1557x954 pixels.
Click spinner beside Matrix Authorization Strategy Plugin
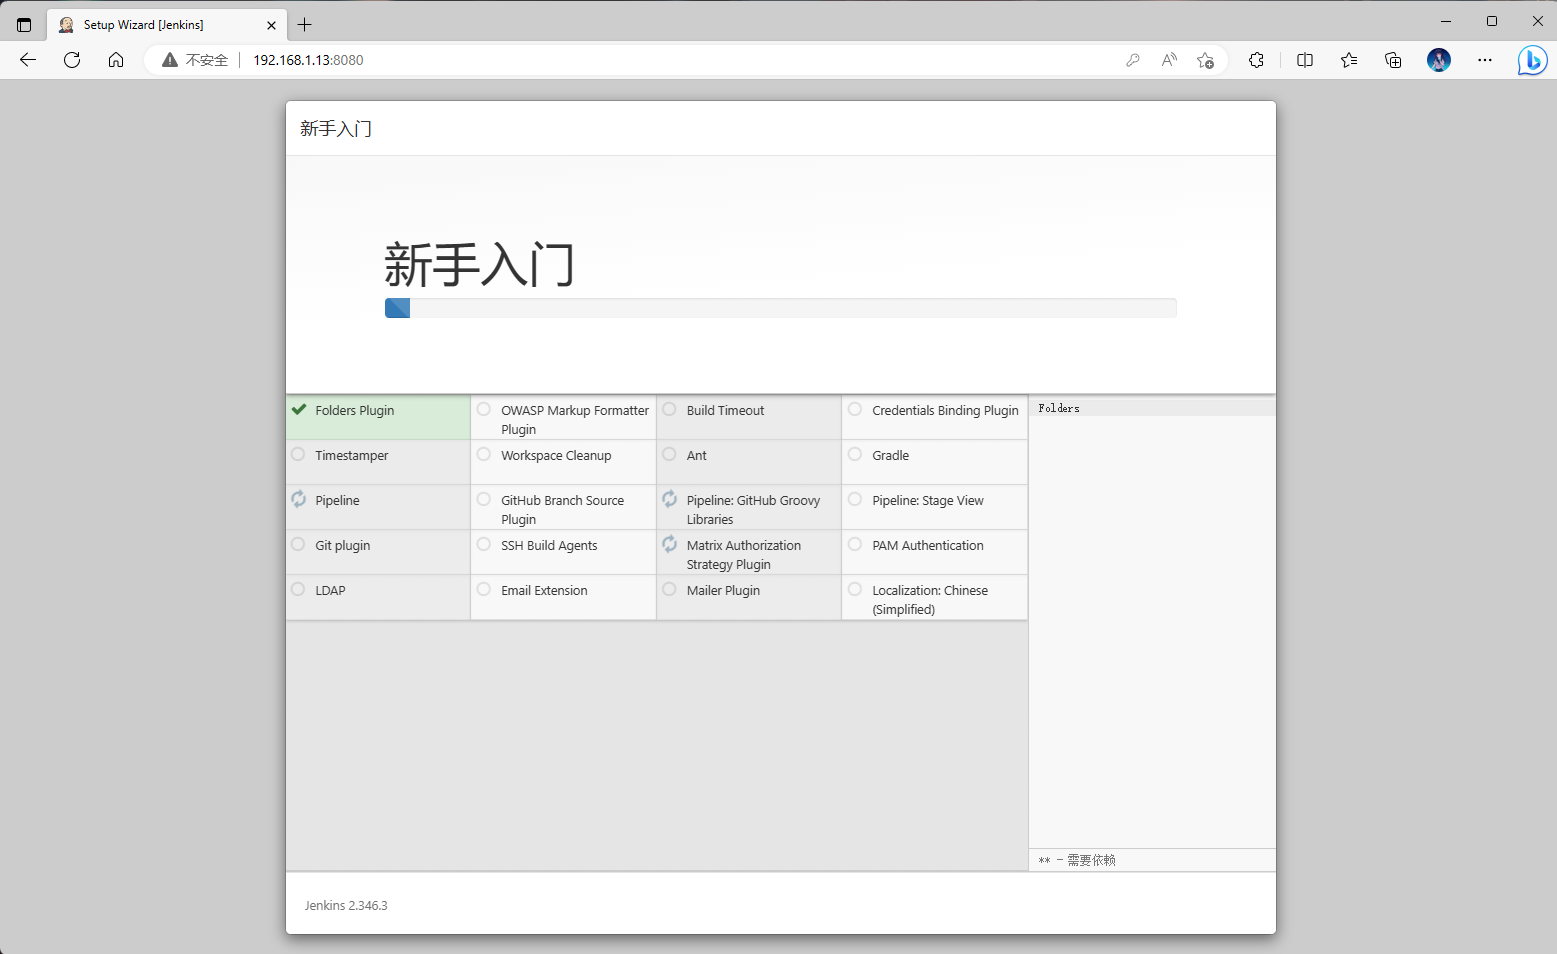(670, 544)
